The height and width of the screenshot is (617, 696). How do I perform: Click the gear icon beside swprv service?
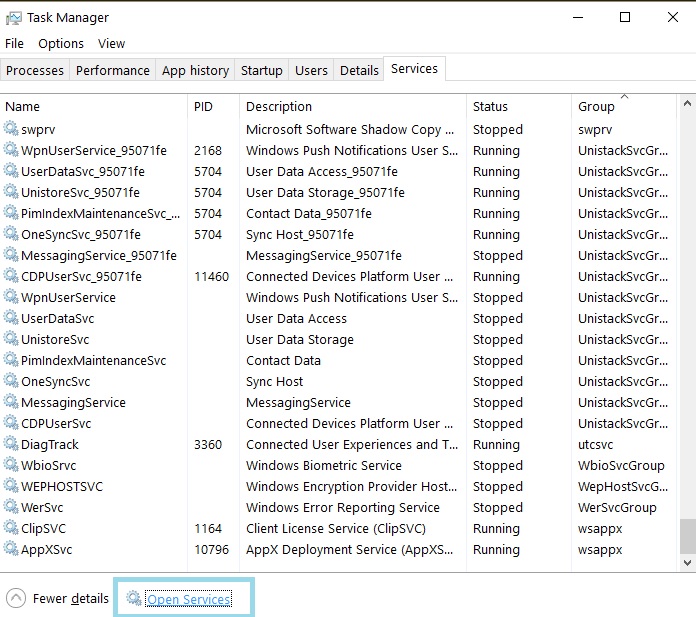[x=11, y=129]
